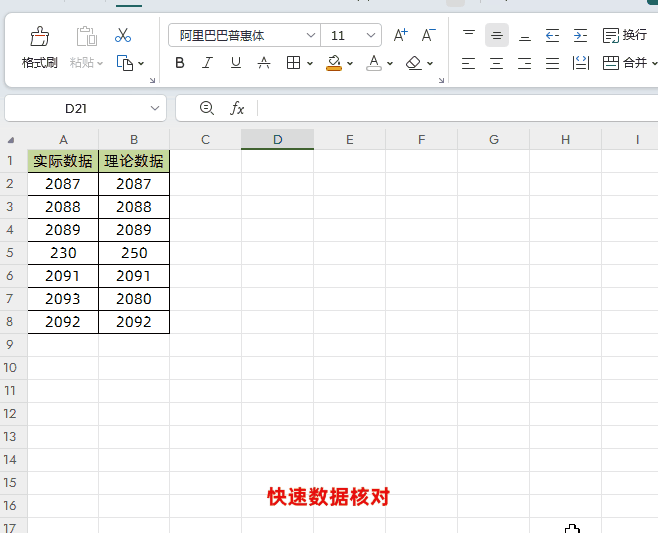Click the formula bar zoom magnifier icon
This screenshot has height=533, width=658.
coord(207,108)
